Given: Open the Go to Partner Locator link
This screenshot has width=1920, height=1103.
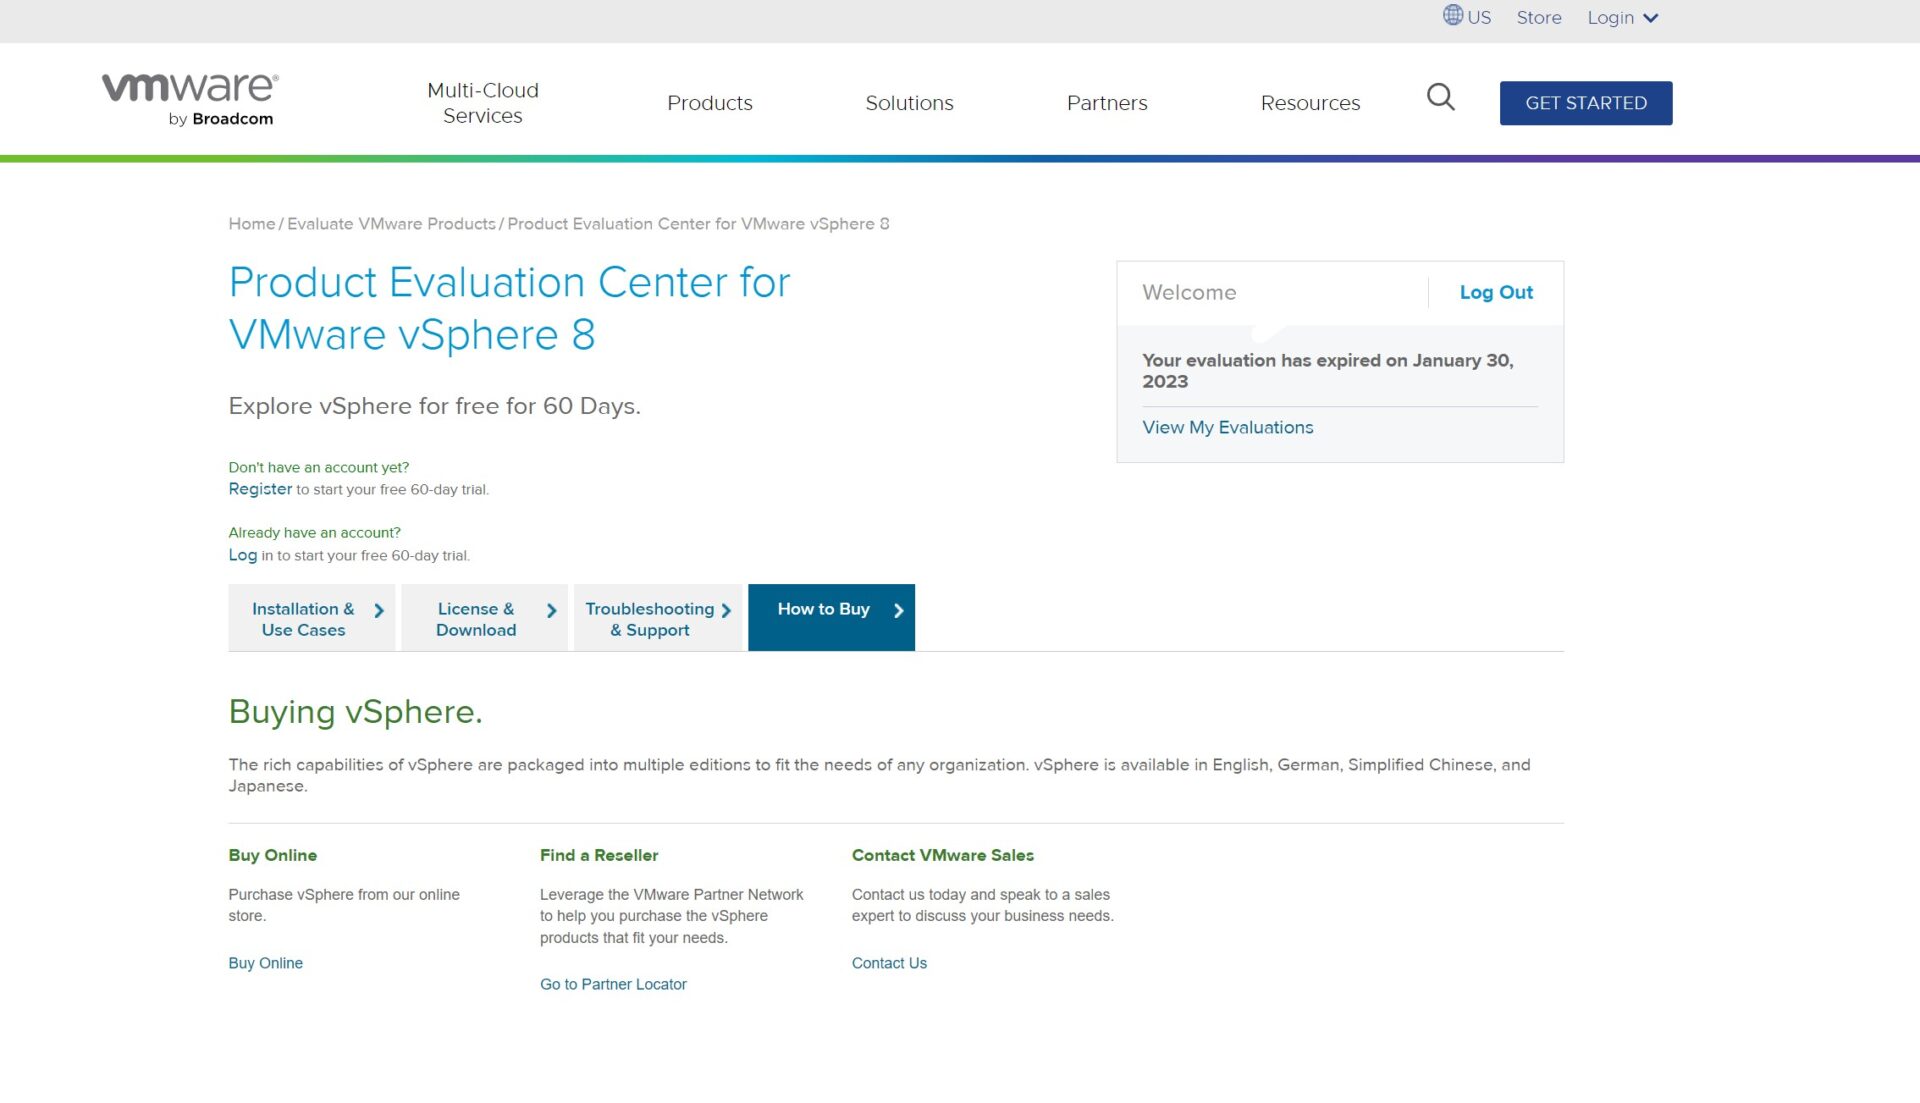Looking at the screenshot, I should (613, 983).
